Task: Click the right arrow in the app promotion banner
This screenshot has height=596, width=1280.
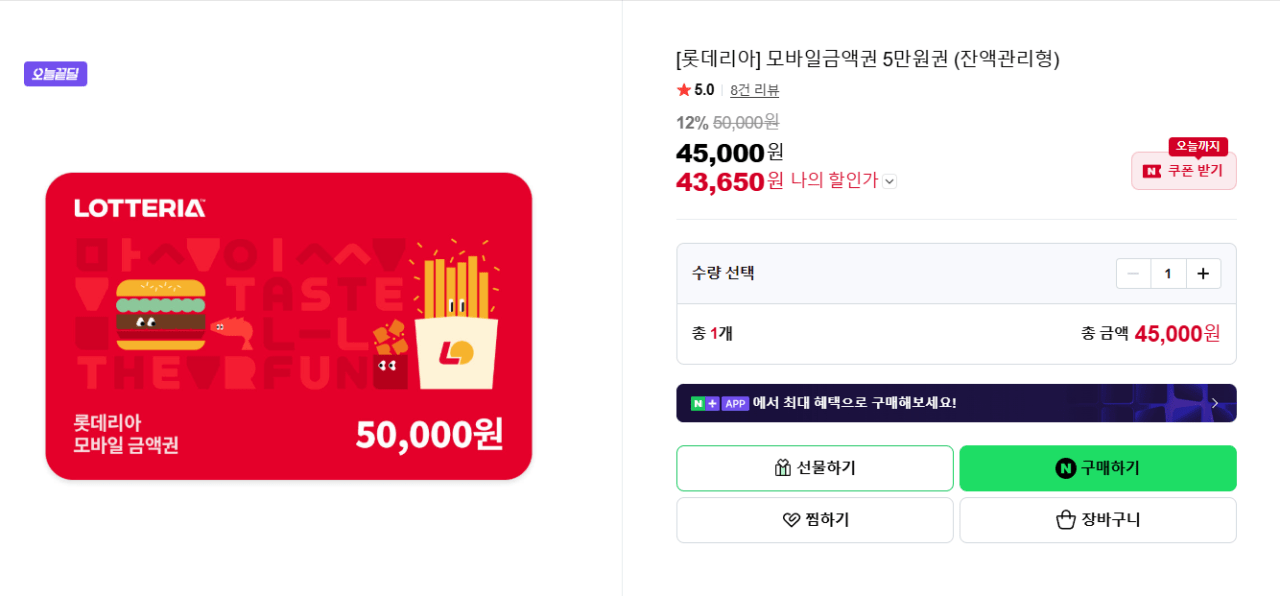Action: coord(1216,403)
